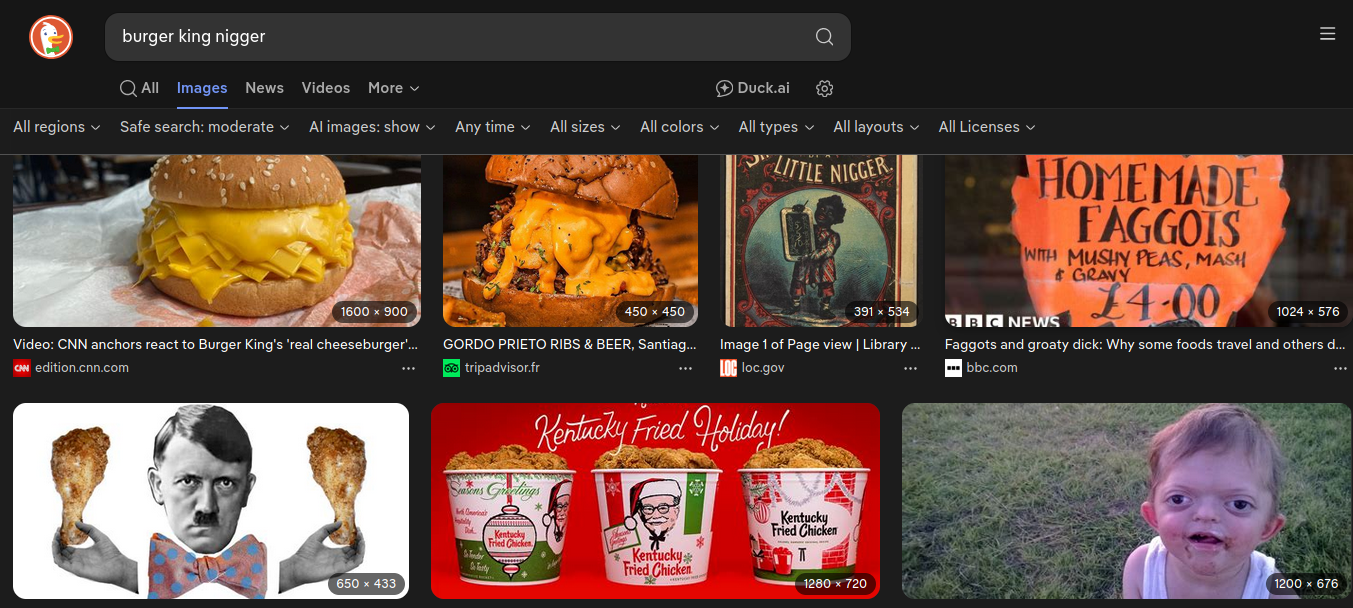Expand the All Licenses filter

pyautogui.click(x=987, y=127)
